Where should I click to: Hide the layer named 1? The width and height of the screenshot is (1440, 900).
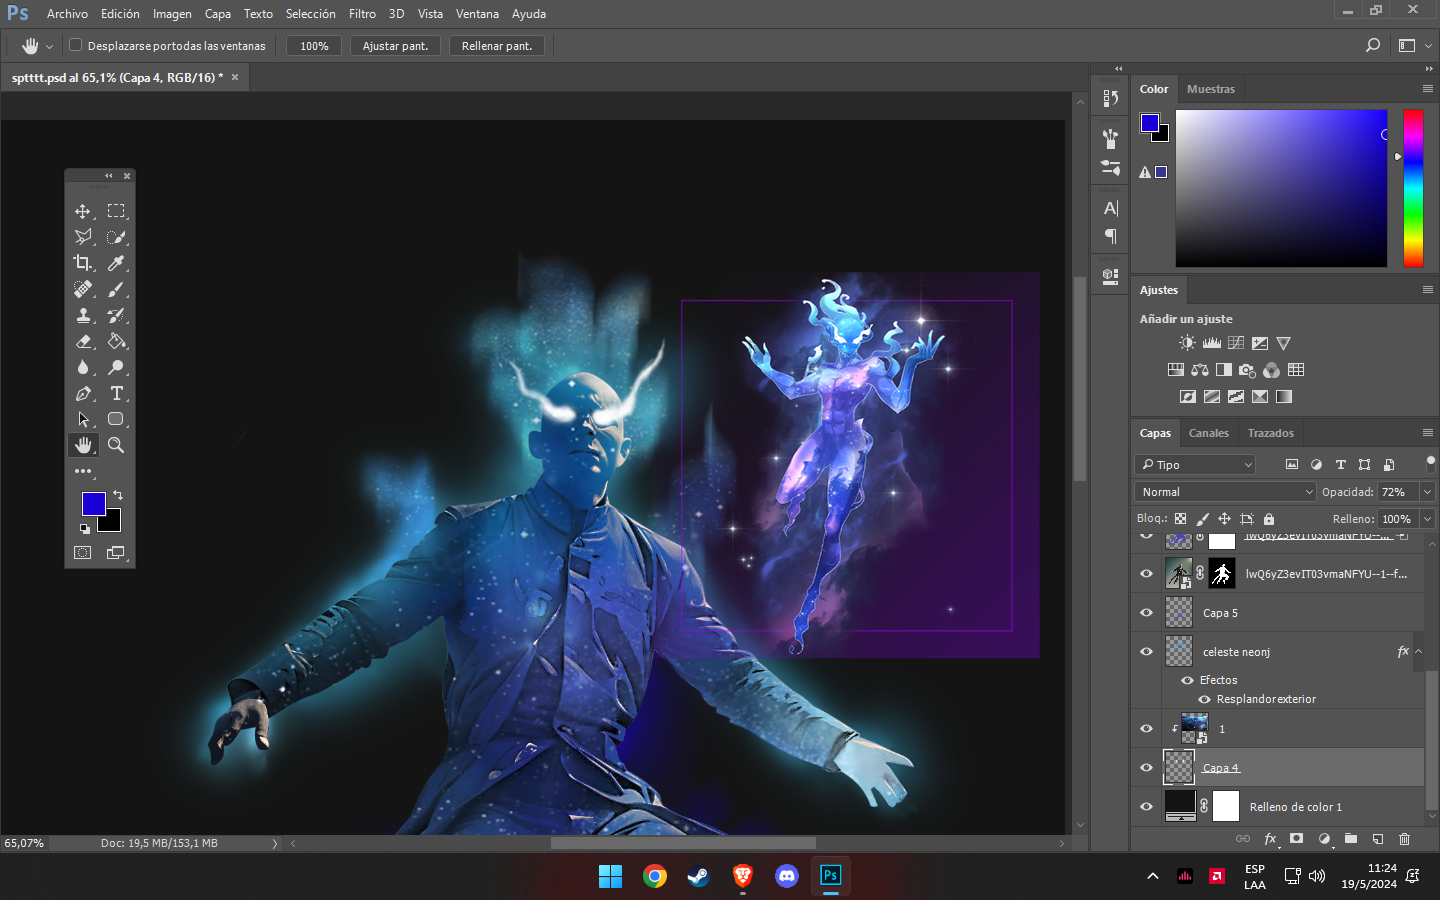point(1147,728)
